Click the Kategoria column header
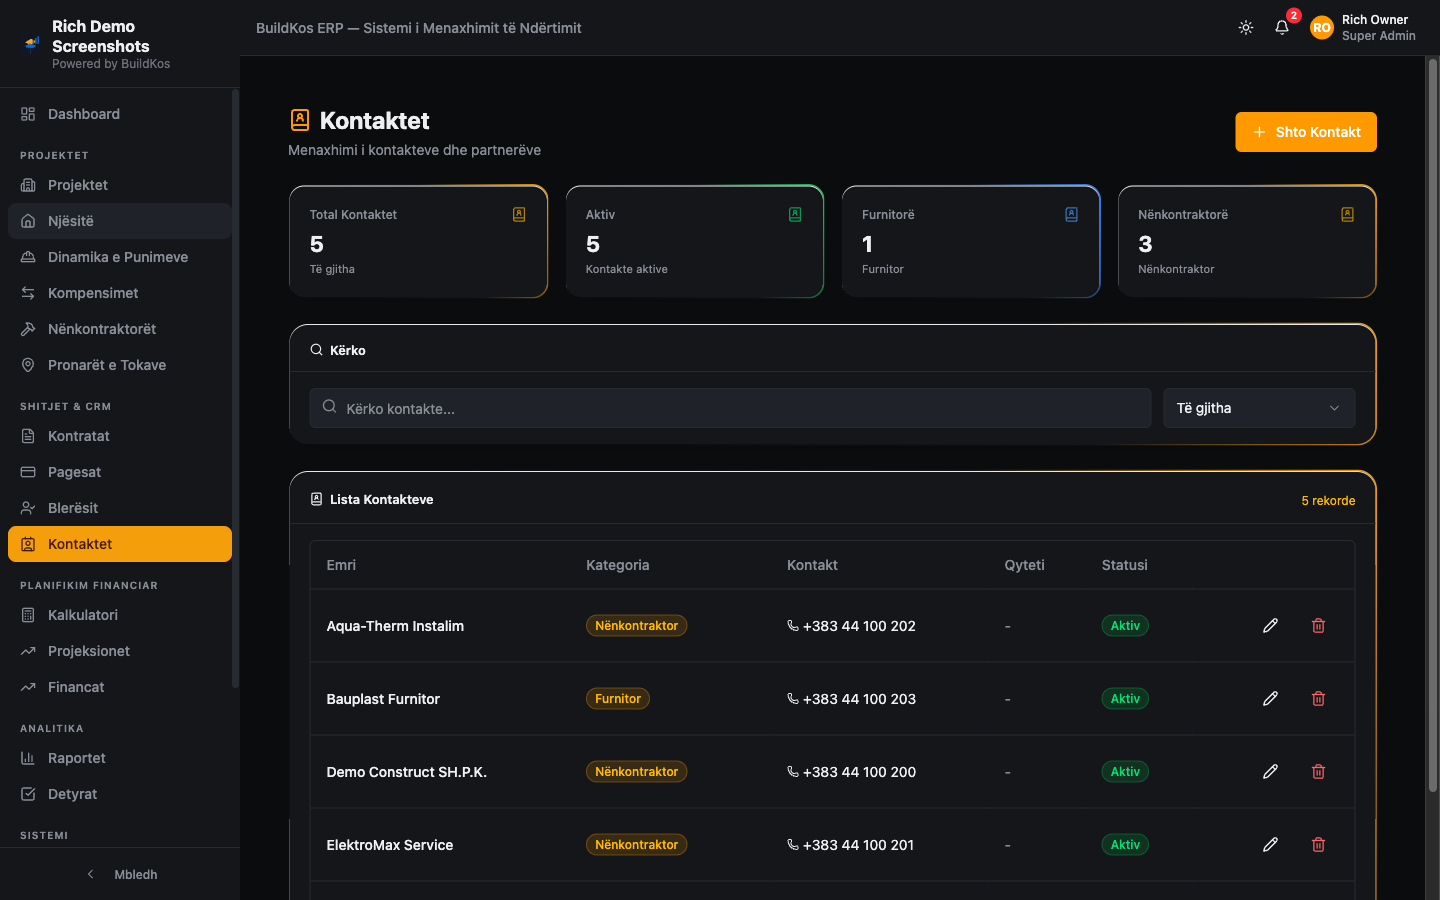This screenshot has width=1440, height=900. click(617, 565)
